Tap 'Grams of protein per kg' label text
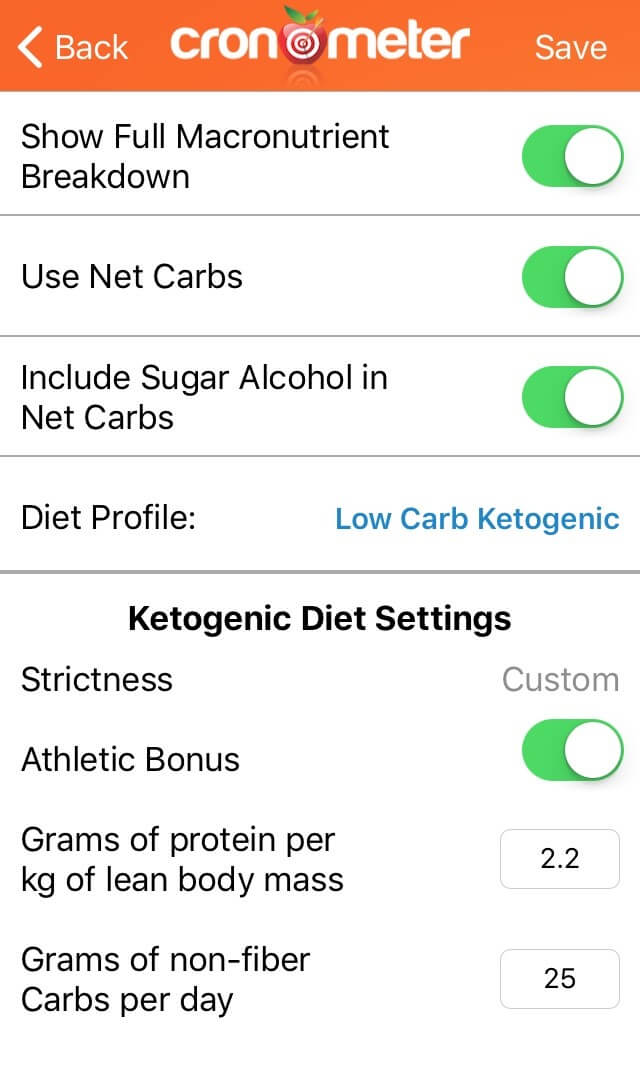The height and width of the screenshot is (1089, 640). [182, 860]
